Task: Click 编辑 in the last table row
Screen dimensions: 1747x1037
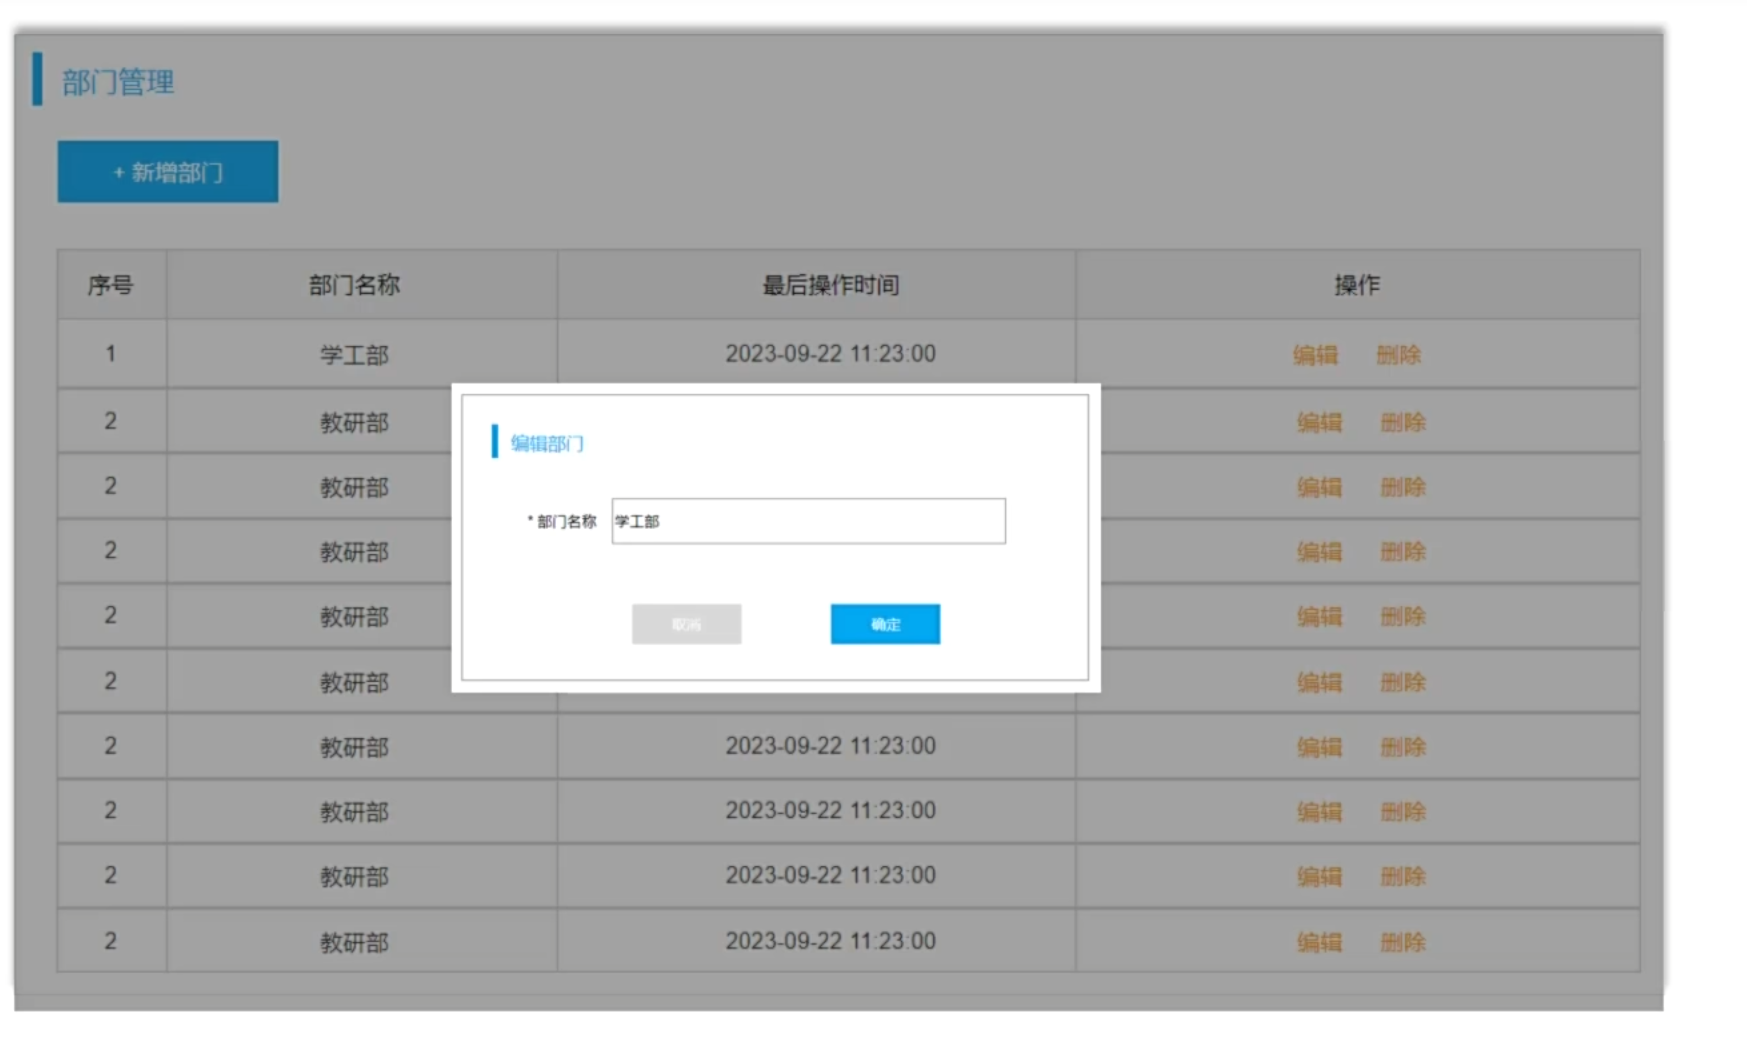Action: [1319, 942]
